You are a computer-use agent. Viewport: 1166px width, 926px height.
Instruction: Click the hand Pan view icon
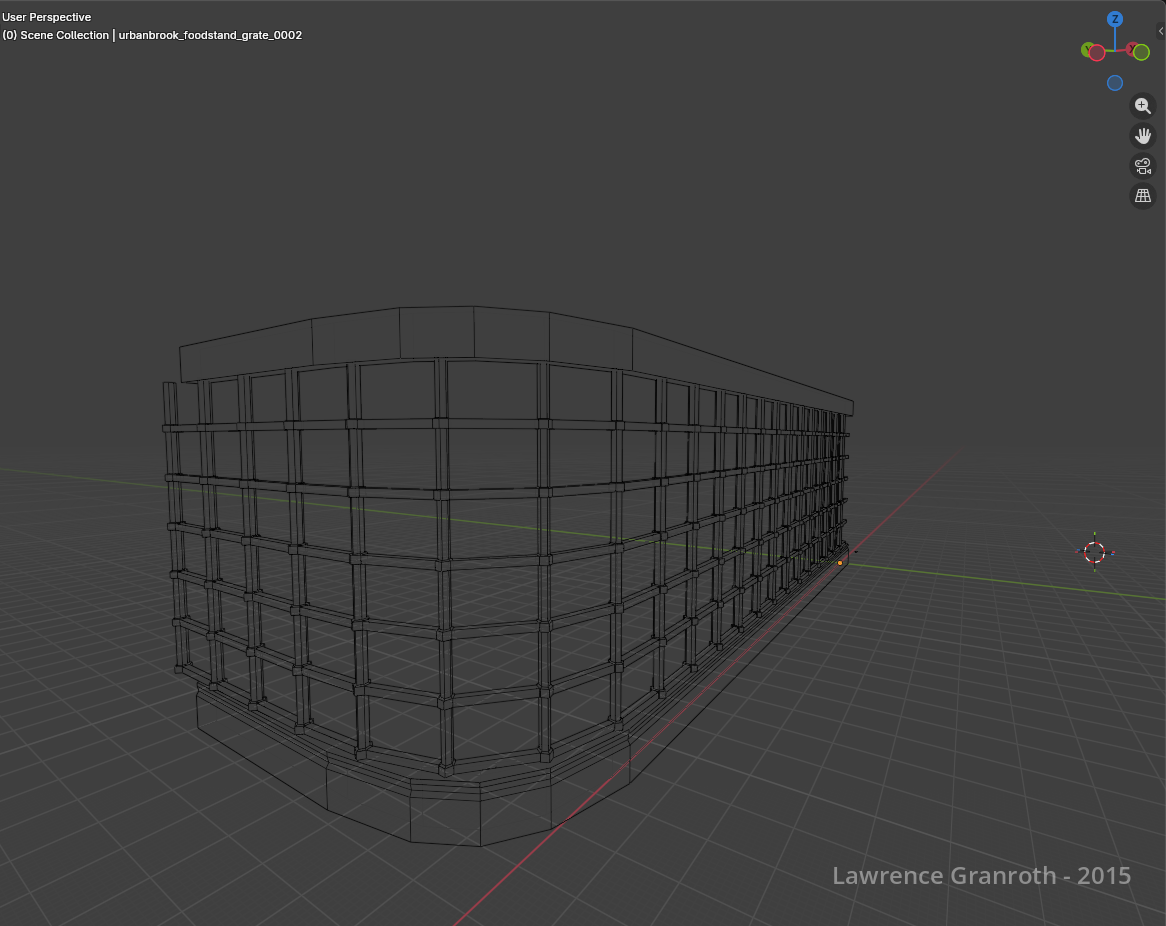coord(1142,136)
